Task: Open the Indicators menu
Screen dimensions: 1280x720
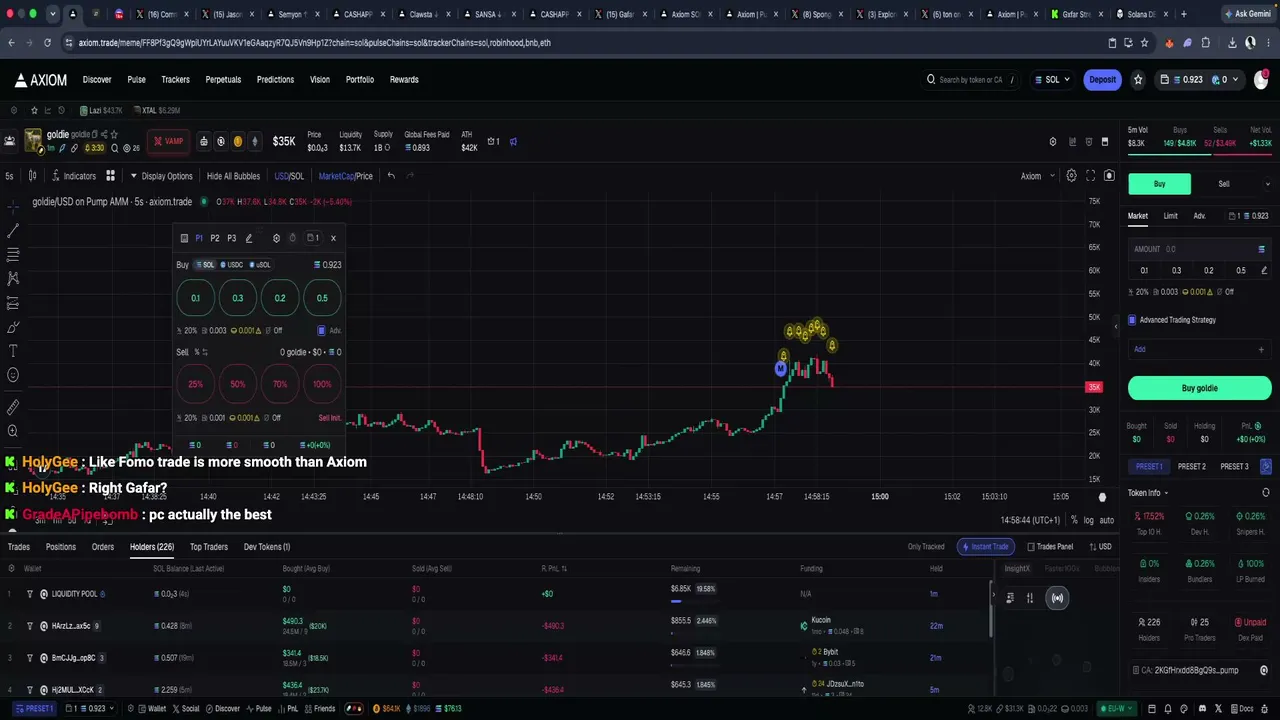Action: pos(73,176)
